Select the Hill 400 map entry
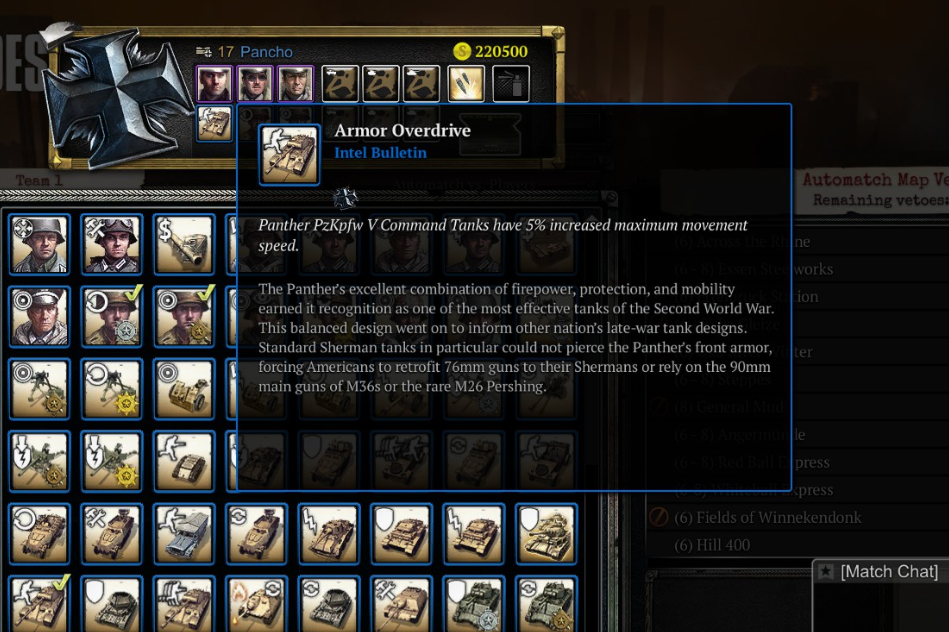Image resolution: width=949 pixels, height=632 pixels. click(x=712, y=545)
